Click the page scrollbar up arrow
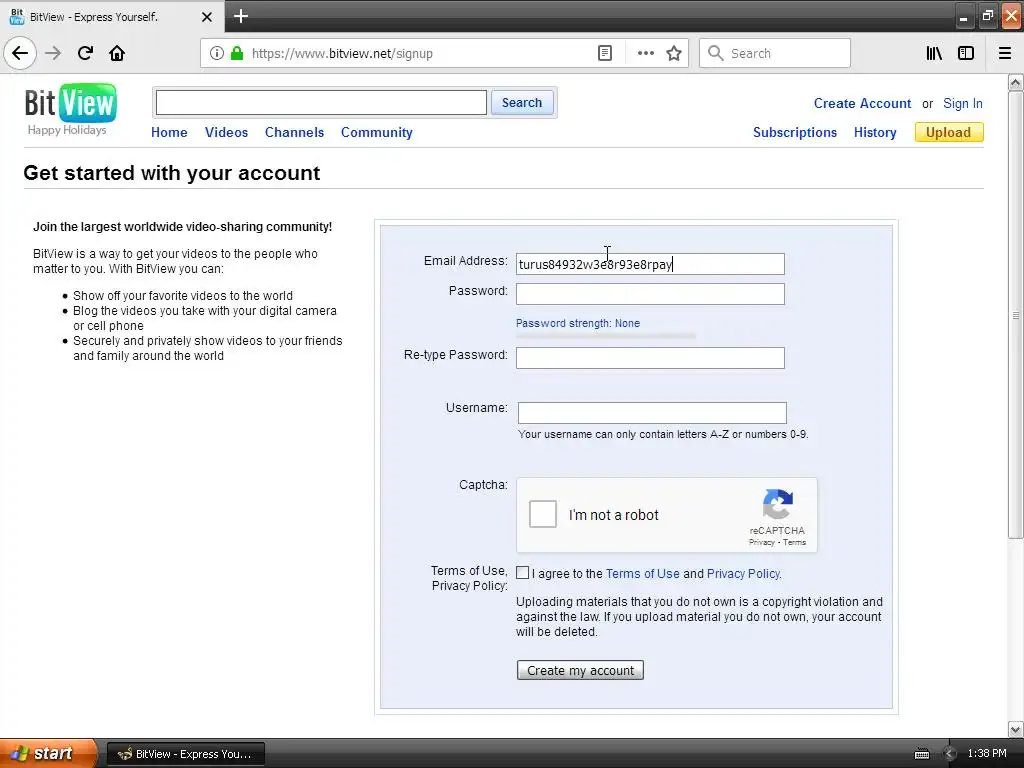 click(x=1015, y=82)
